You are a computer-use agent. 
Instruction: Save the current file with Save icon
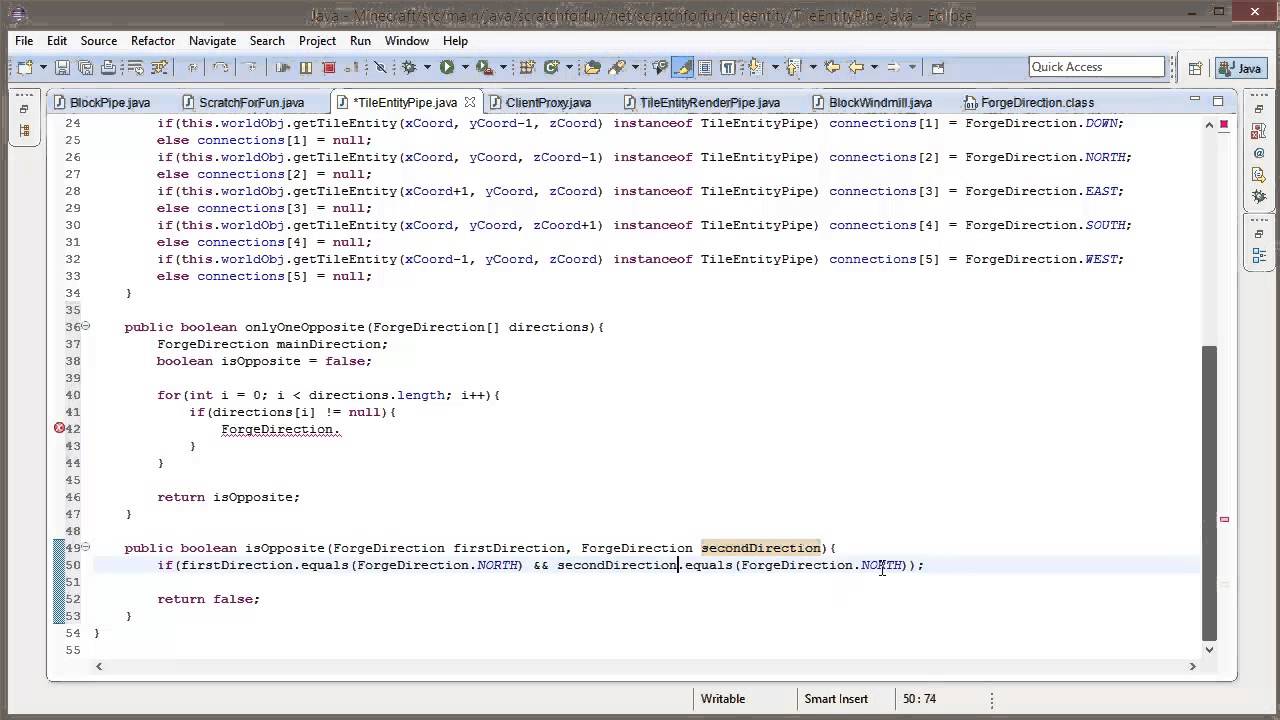point(62,67)
